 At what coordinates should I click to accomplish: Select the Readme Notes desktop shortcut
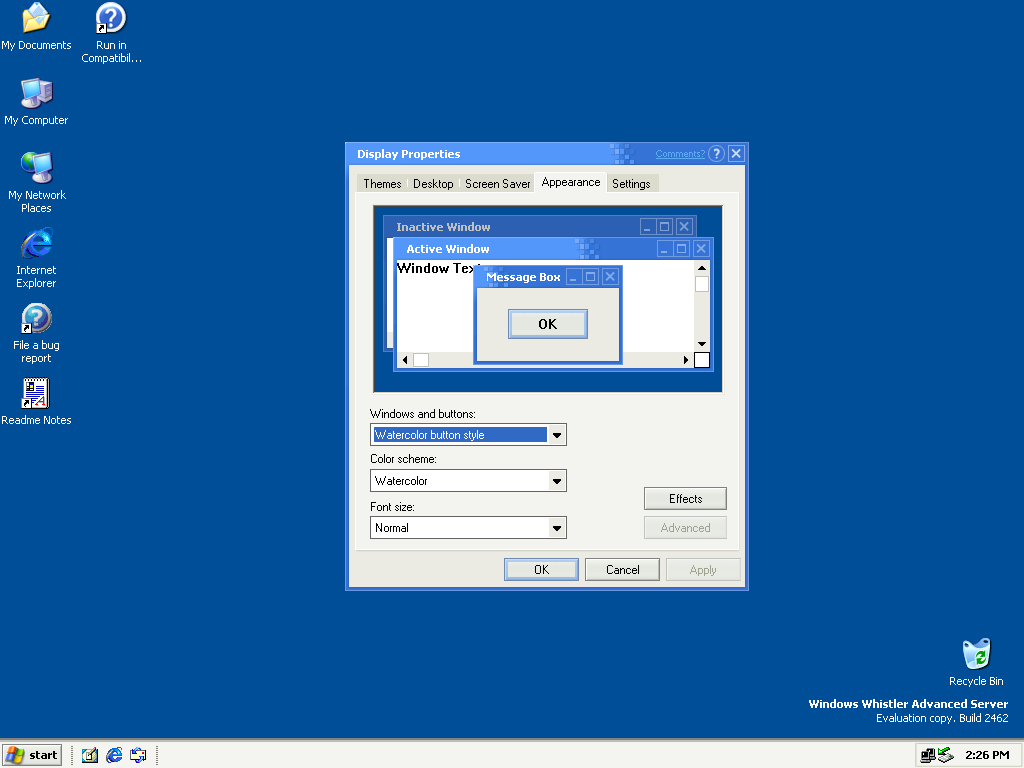pyautogui.click(x=36, y=402)
